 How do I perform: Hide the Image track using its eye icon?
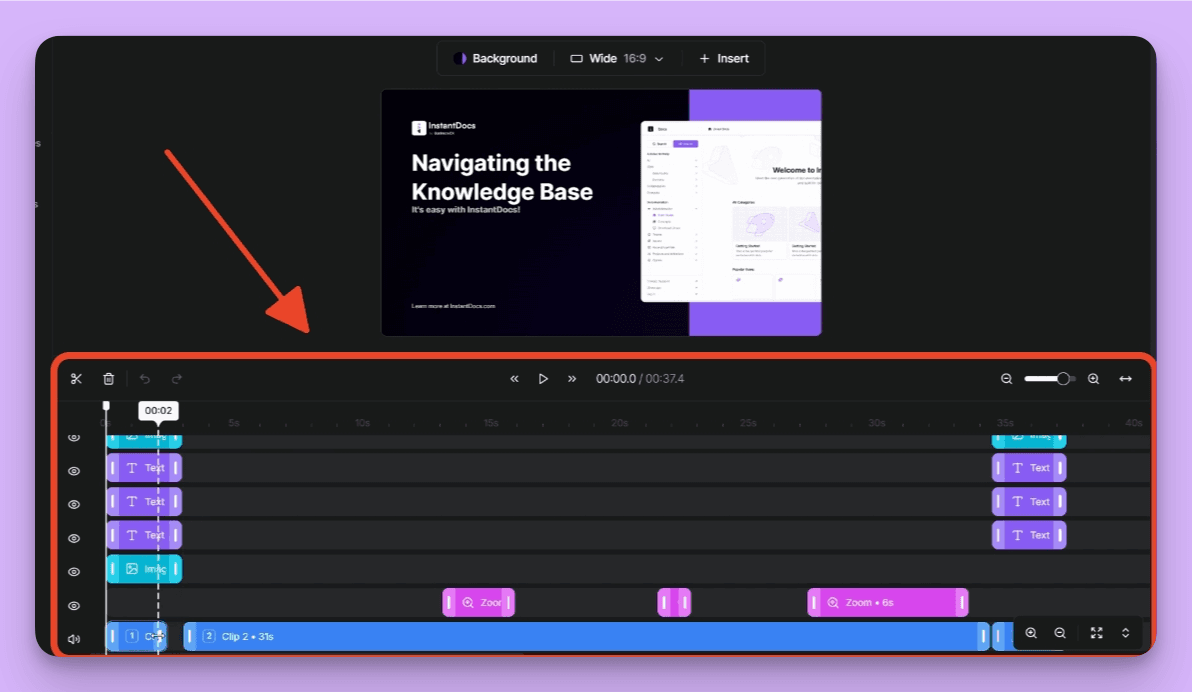click(x=74, y=571)
